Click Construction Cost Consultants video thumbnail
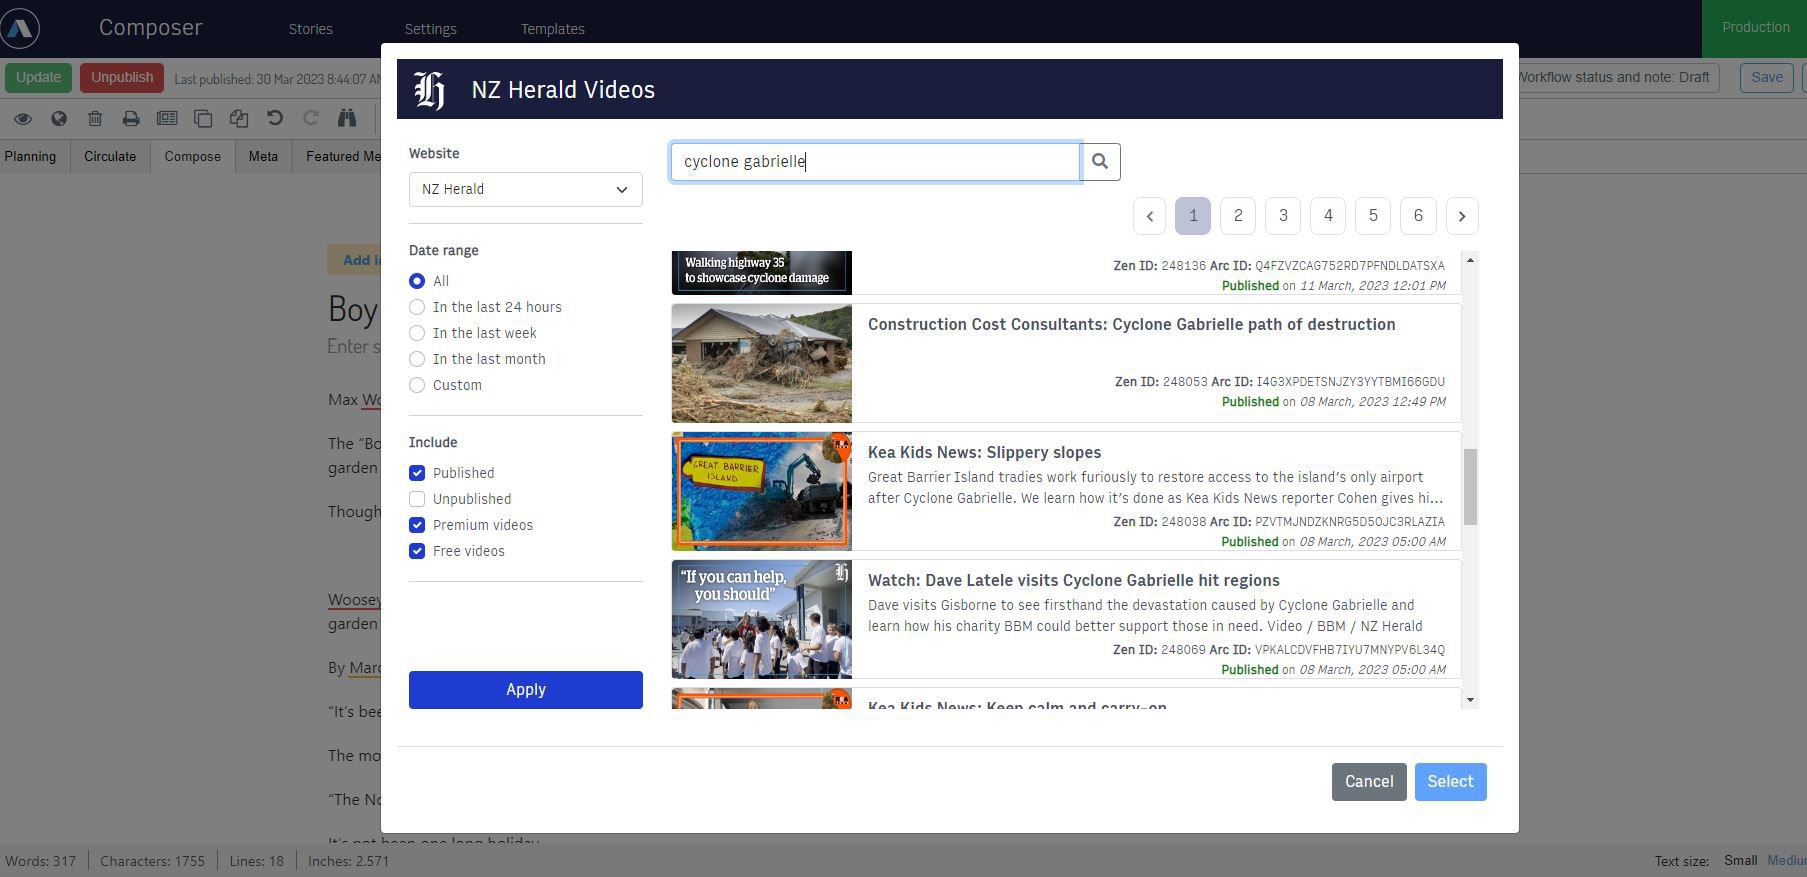The height and width of the screenshot is (877, 1807). click(x=762, y=364)
